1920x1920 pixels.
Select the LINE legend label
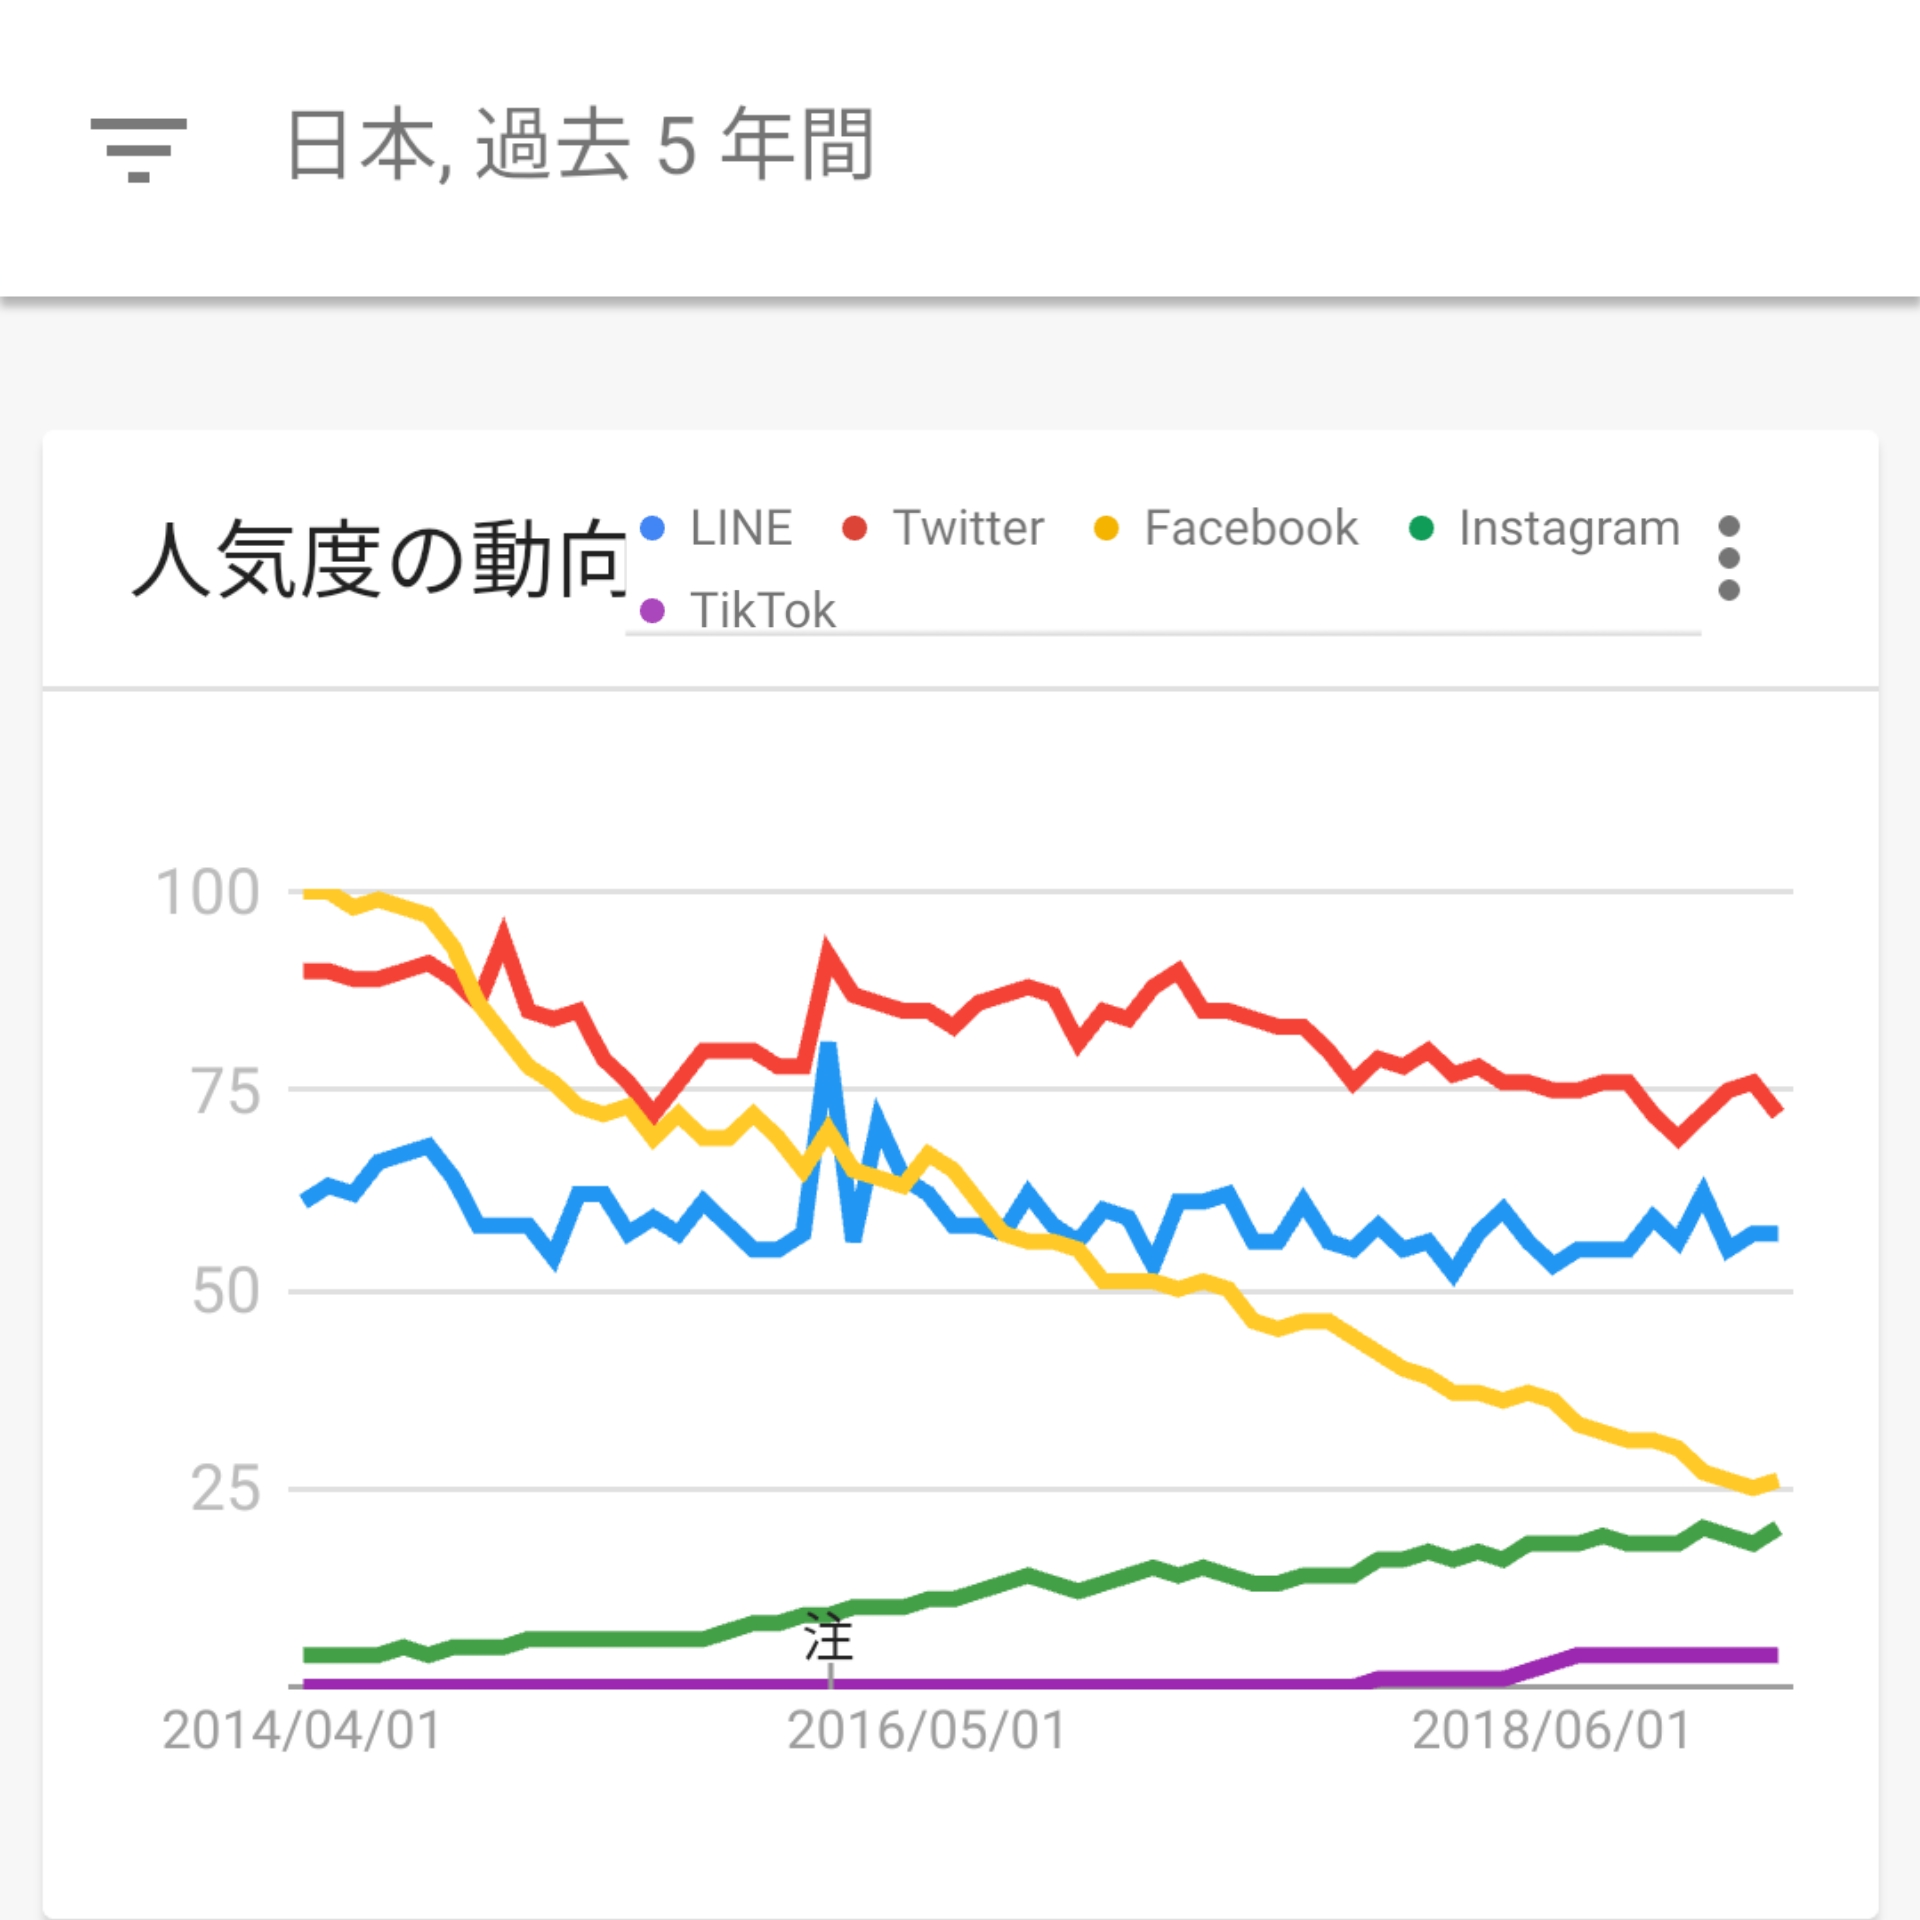741,528
